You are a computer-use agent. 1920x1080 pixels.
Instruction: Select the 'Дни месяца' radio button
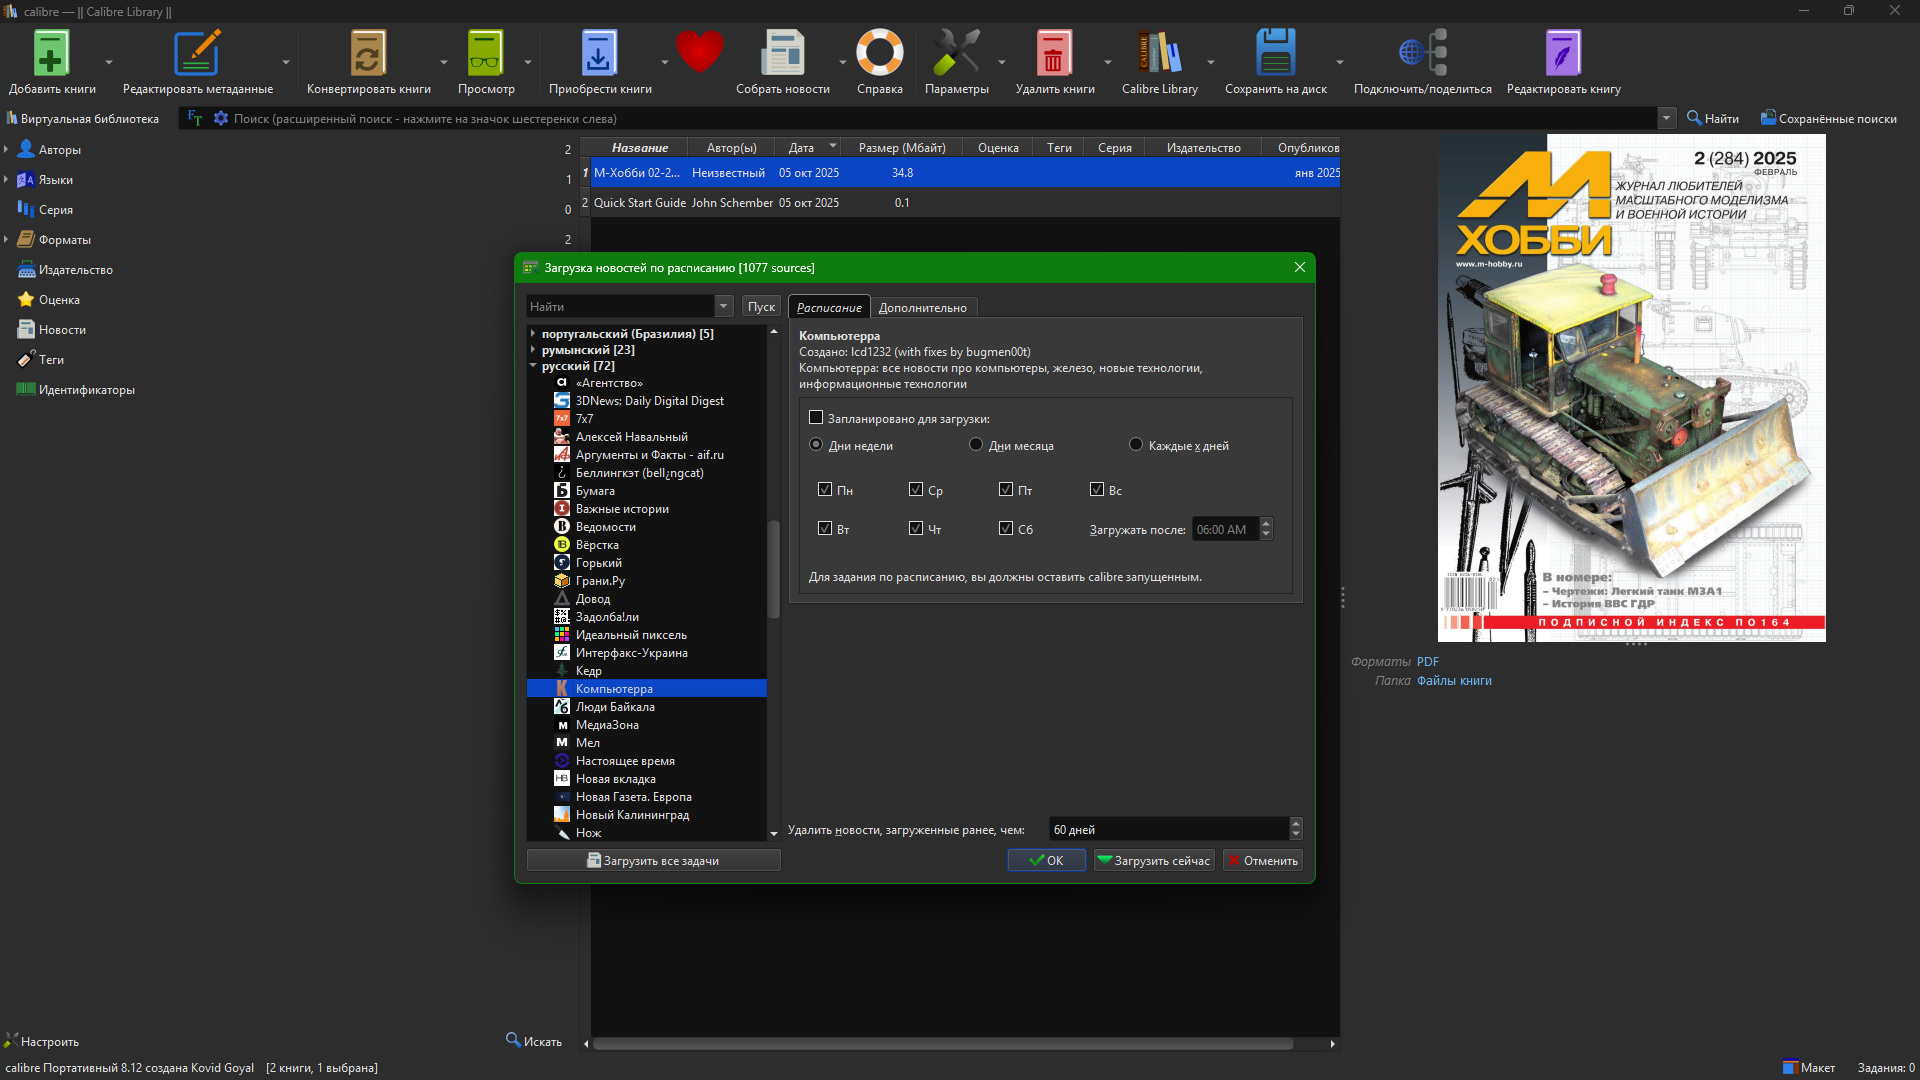pyautogui.click(x=976, y=445)
